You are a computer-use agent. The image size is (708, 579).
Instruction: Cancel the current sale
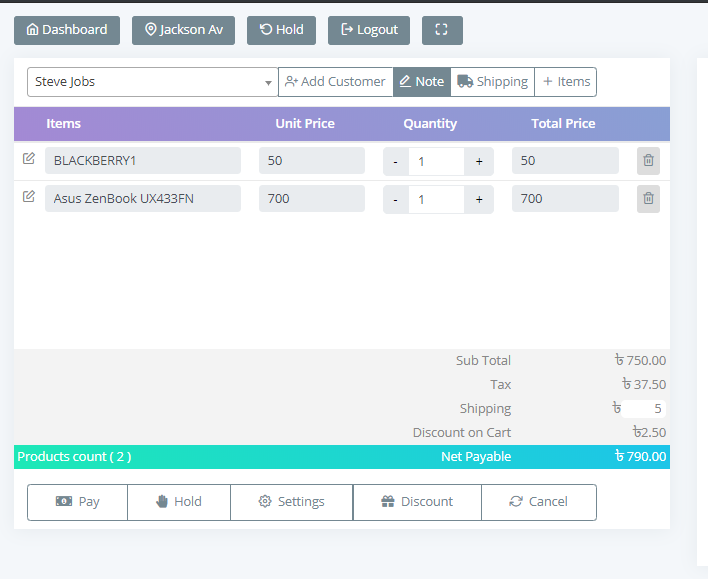click(538, 502)
